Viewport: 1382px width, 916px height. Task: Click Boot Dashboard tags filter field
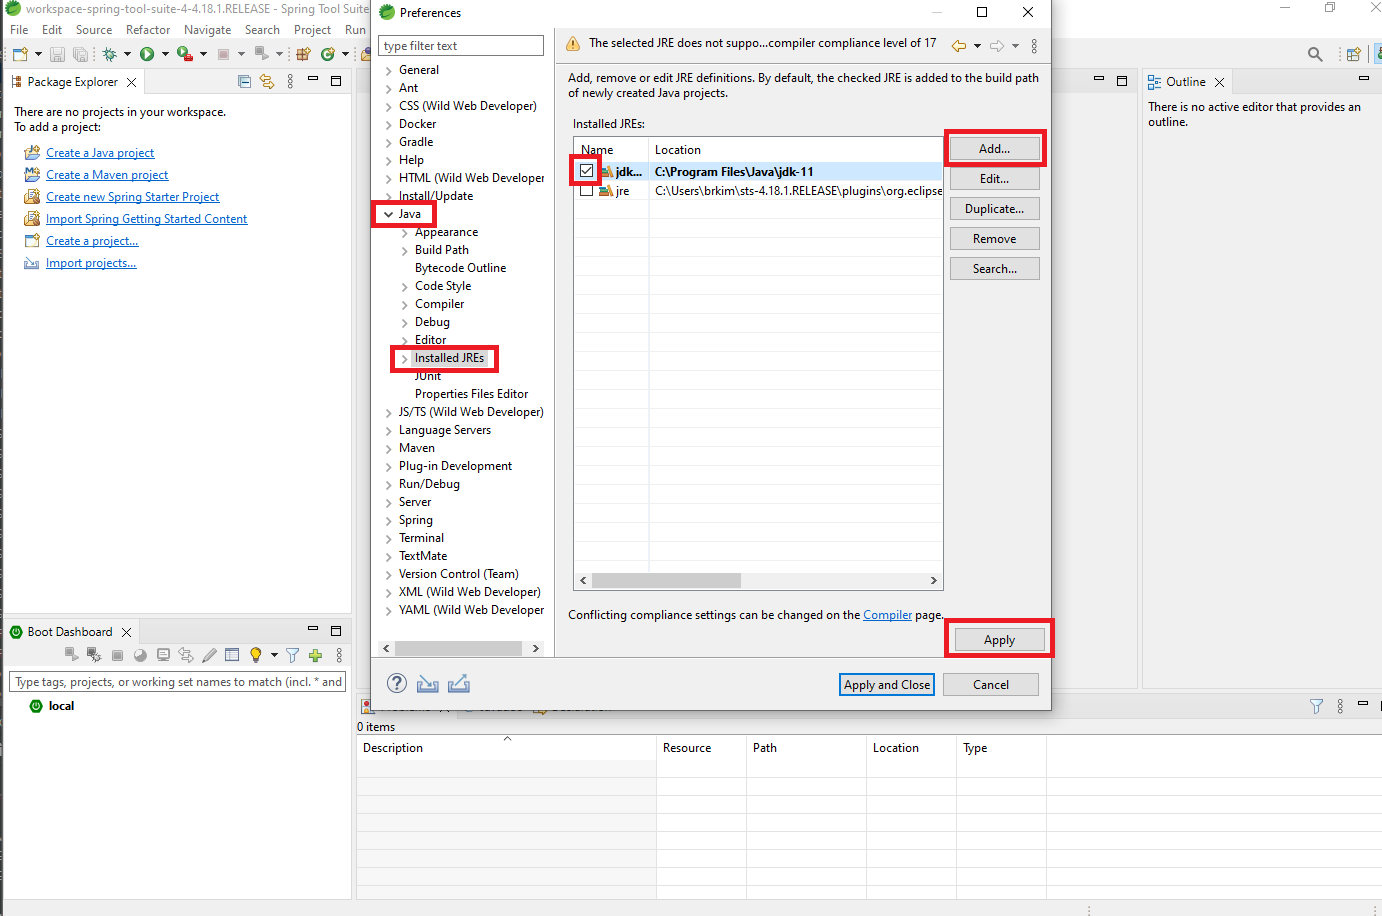[177, 682]
